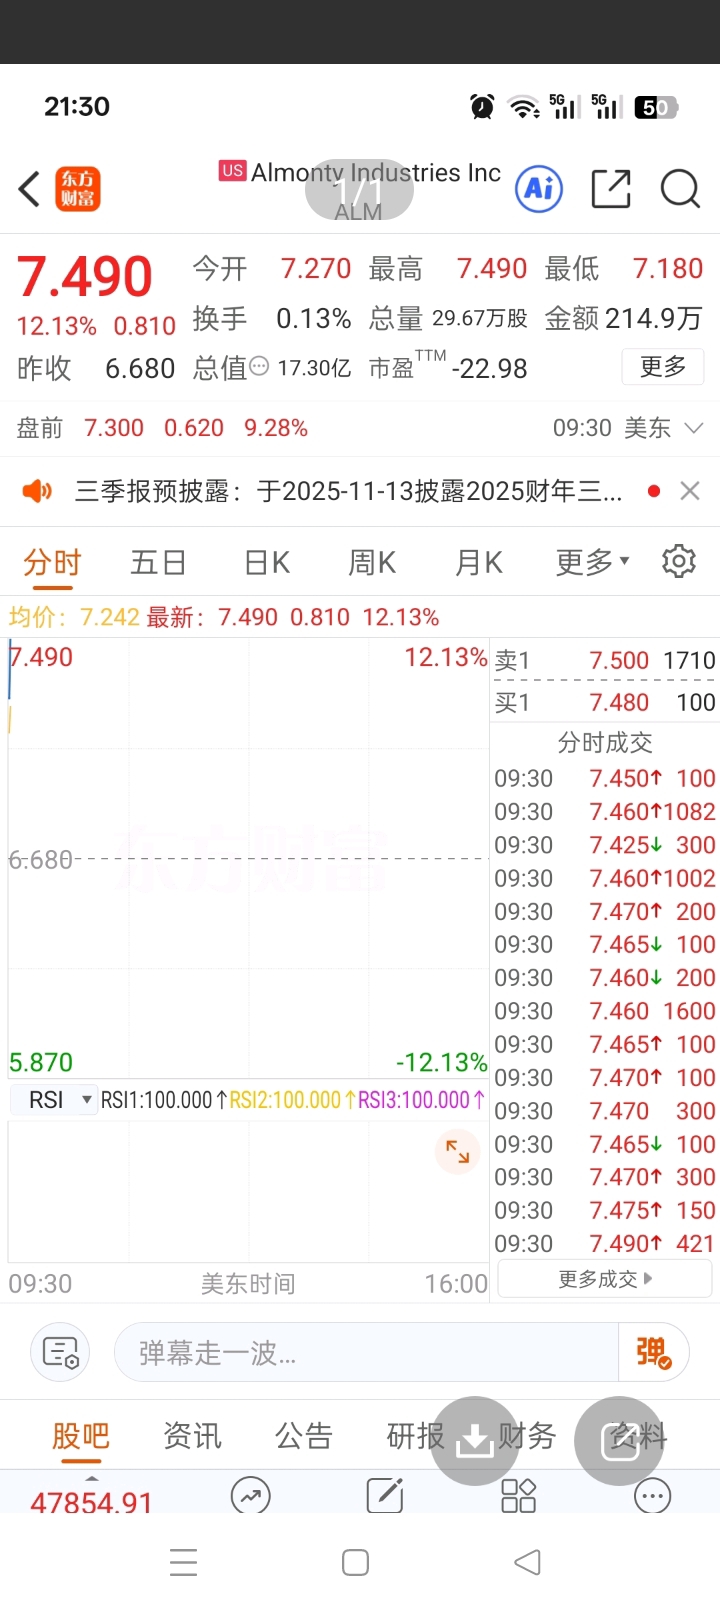Open the 公告 tab
This screenshot has width=720, height=1612.
304,1436
